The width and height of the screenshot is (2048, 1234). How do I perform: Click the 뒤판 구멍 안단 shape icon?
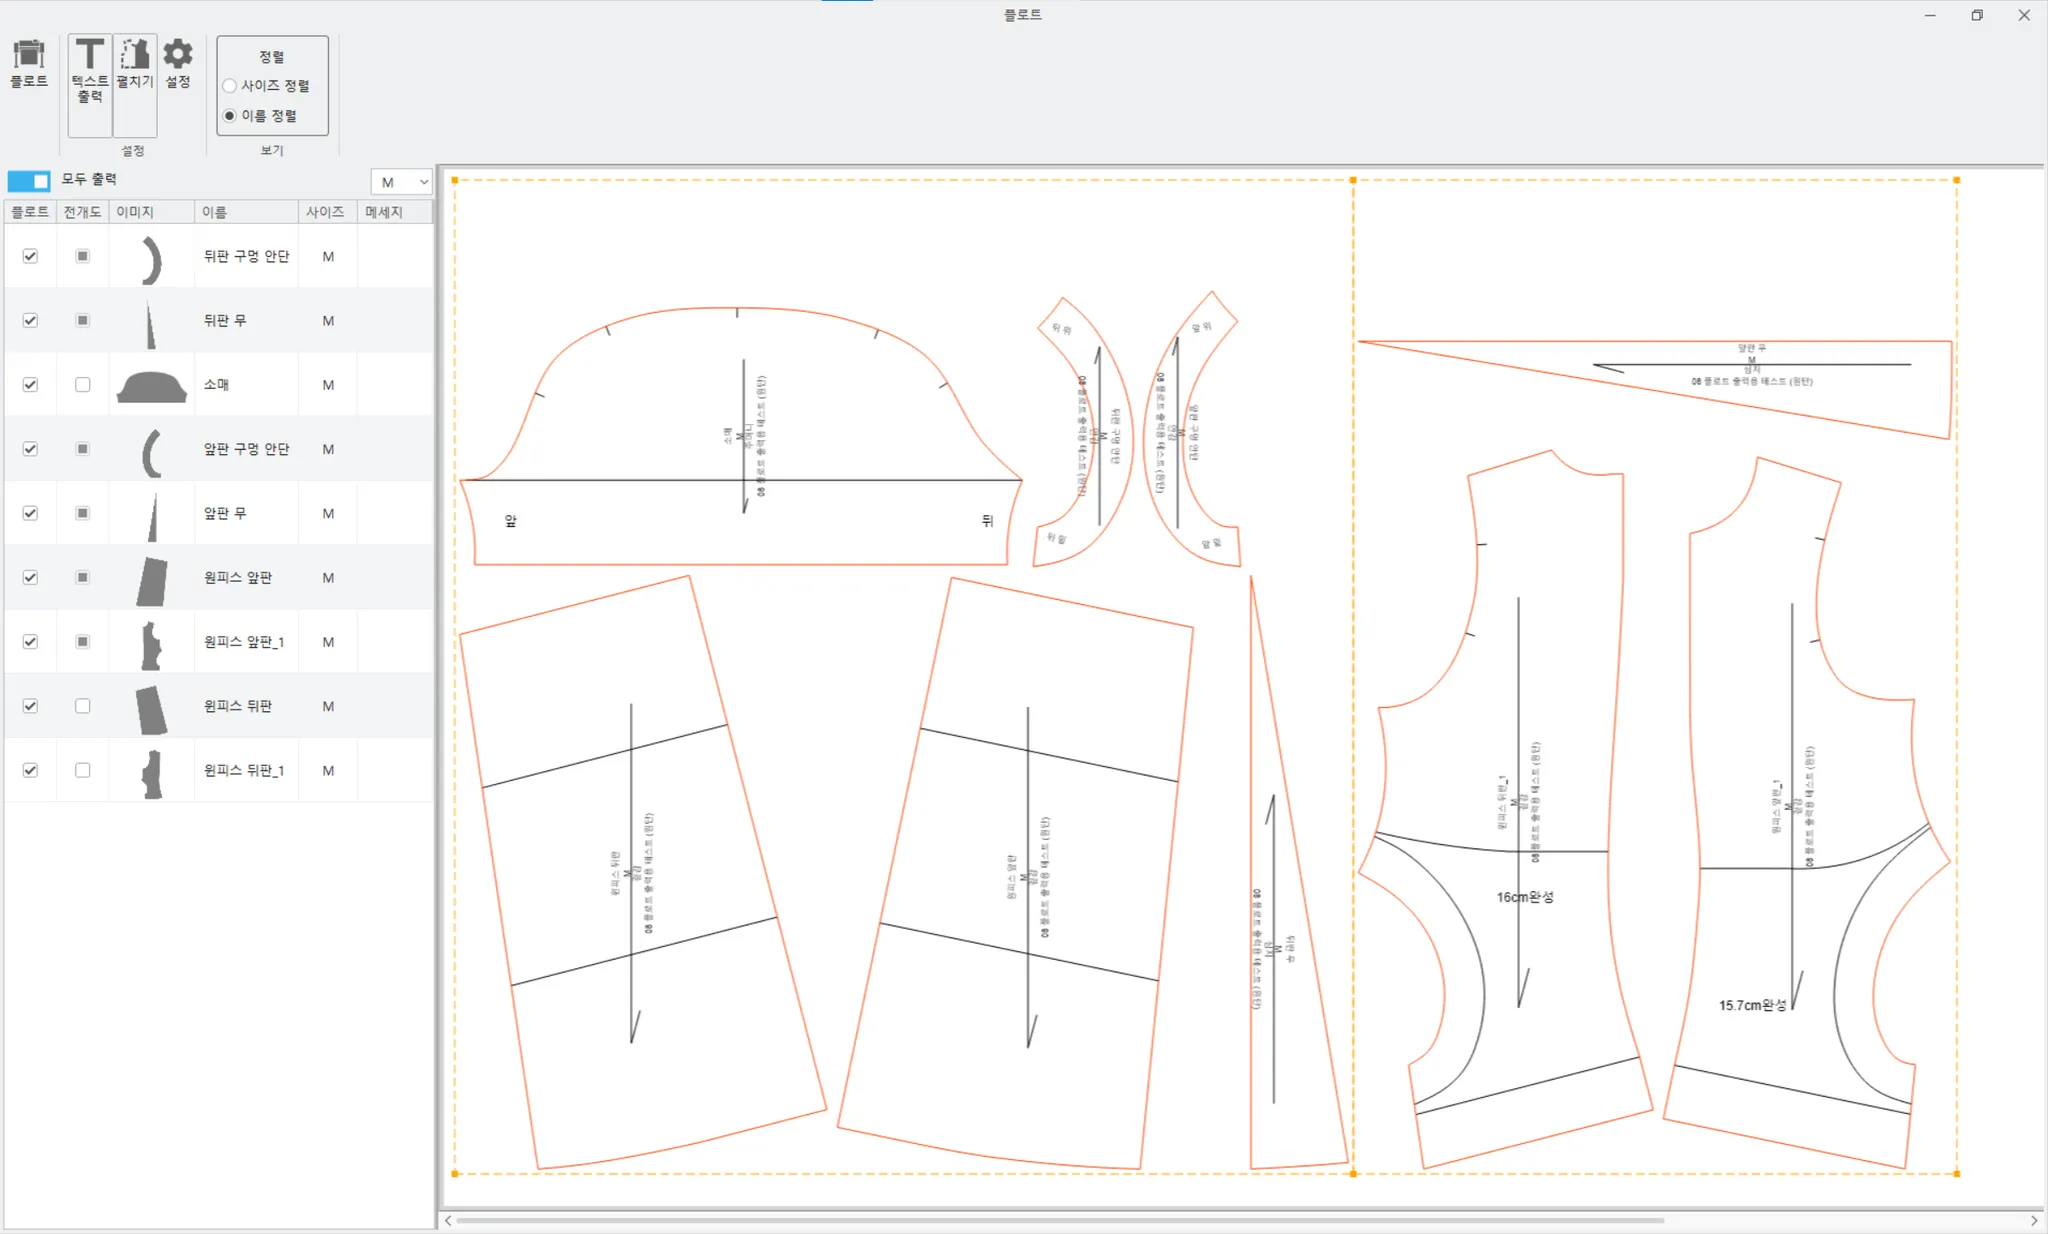click(x=151, y=258)
